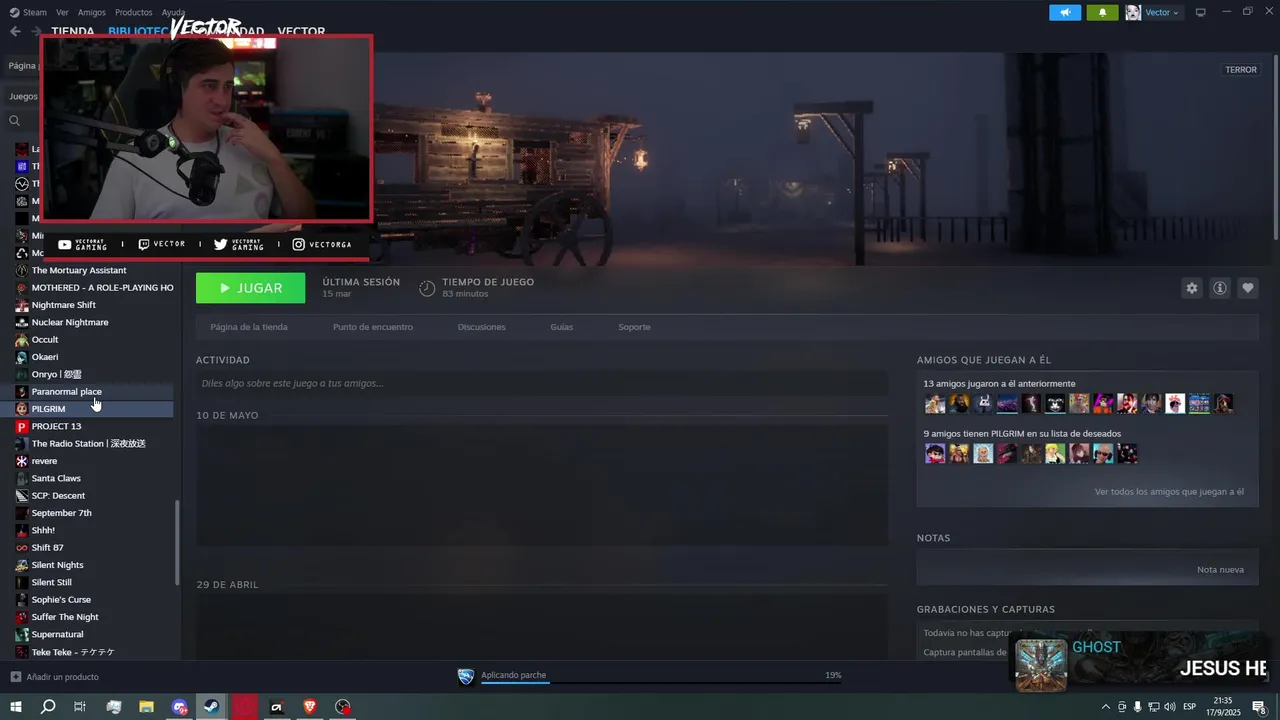Click the Aplicando parche download progress bar
Image resolution: width=1280 pixels, height=720 pixels.
(661, 682)
